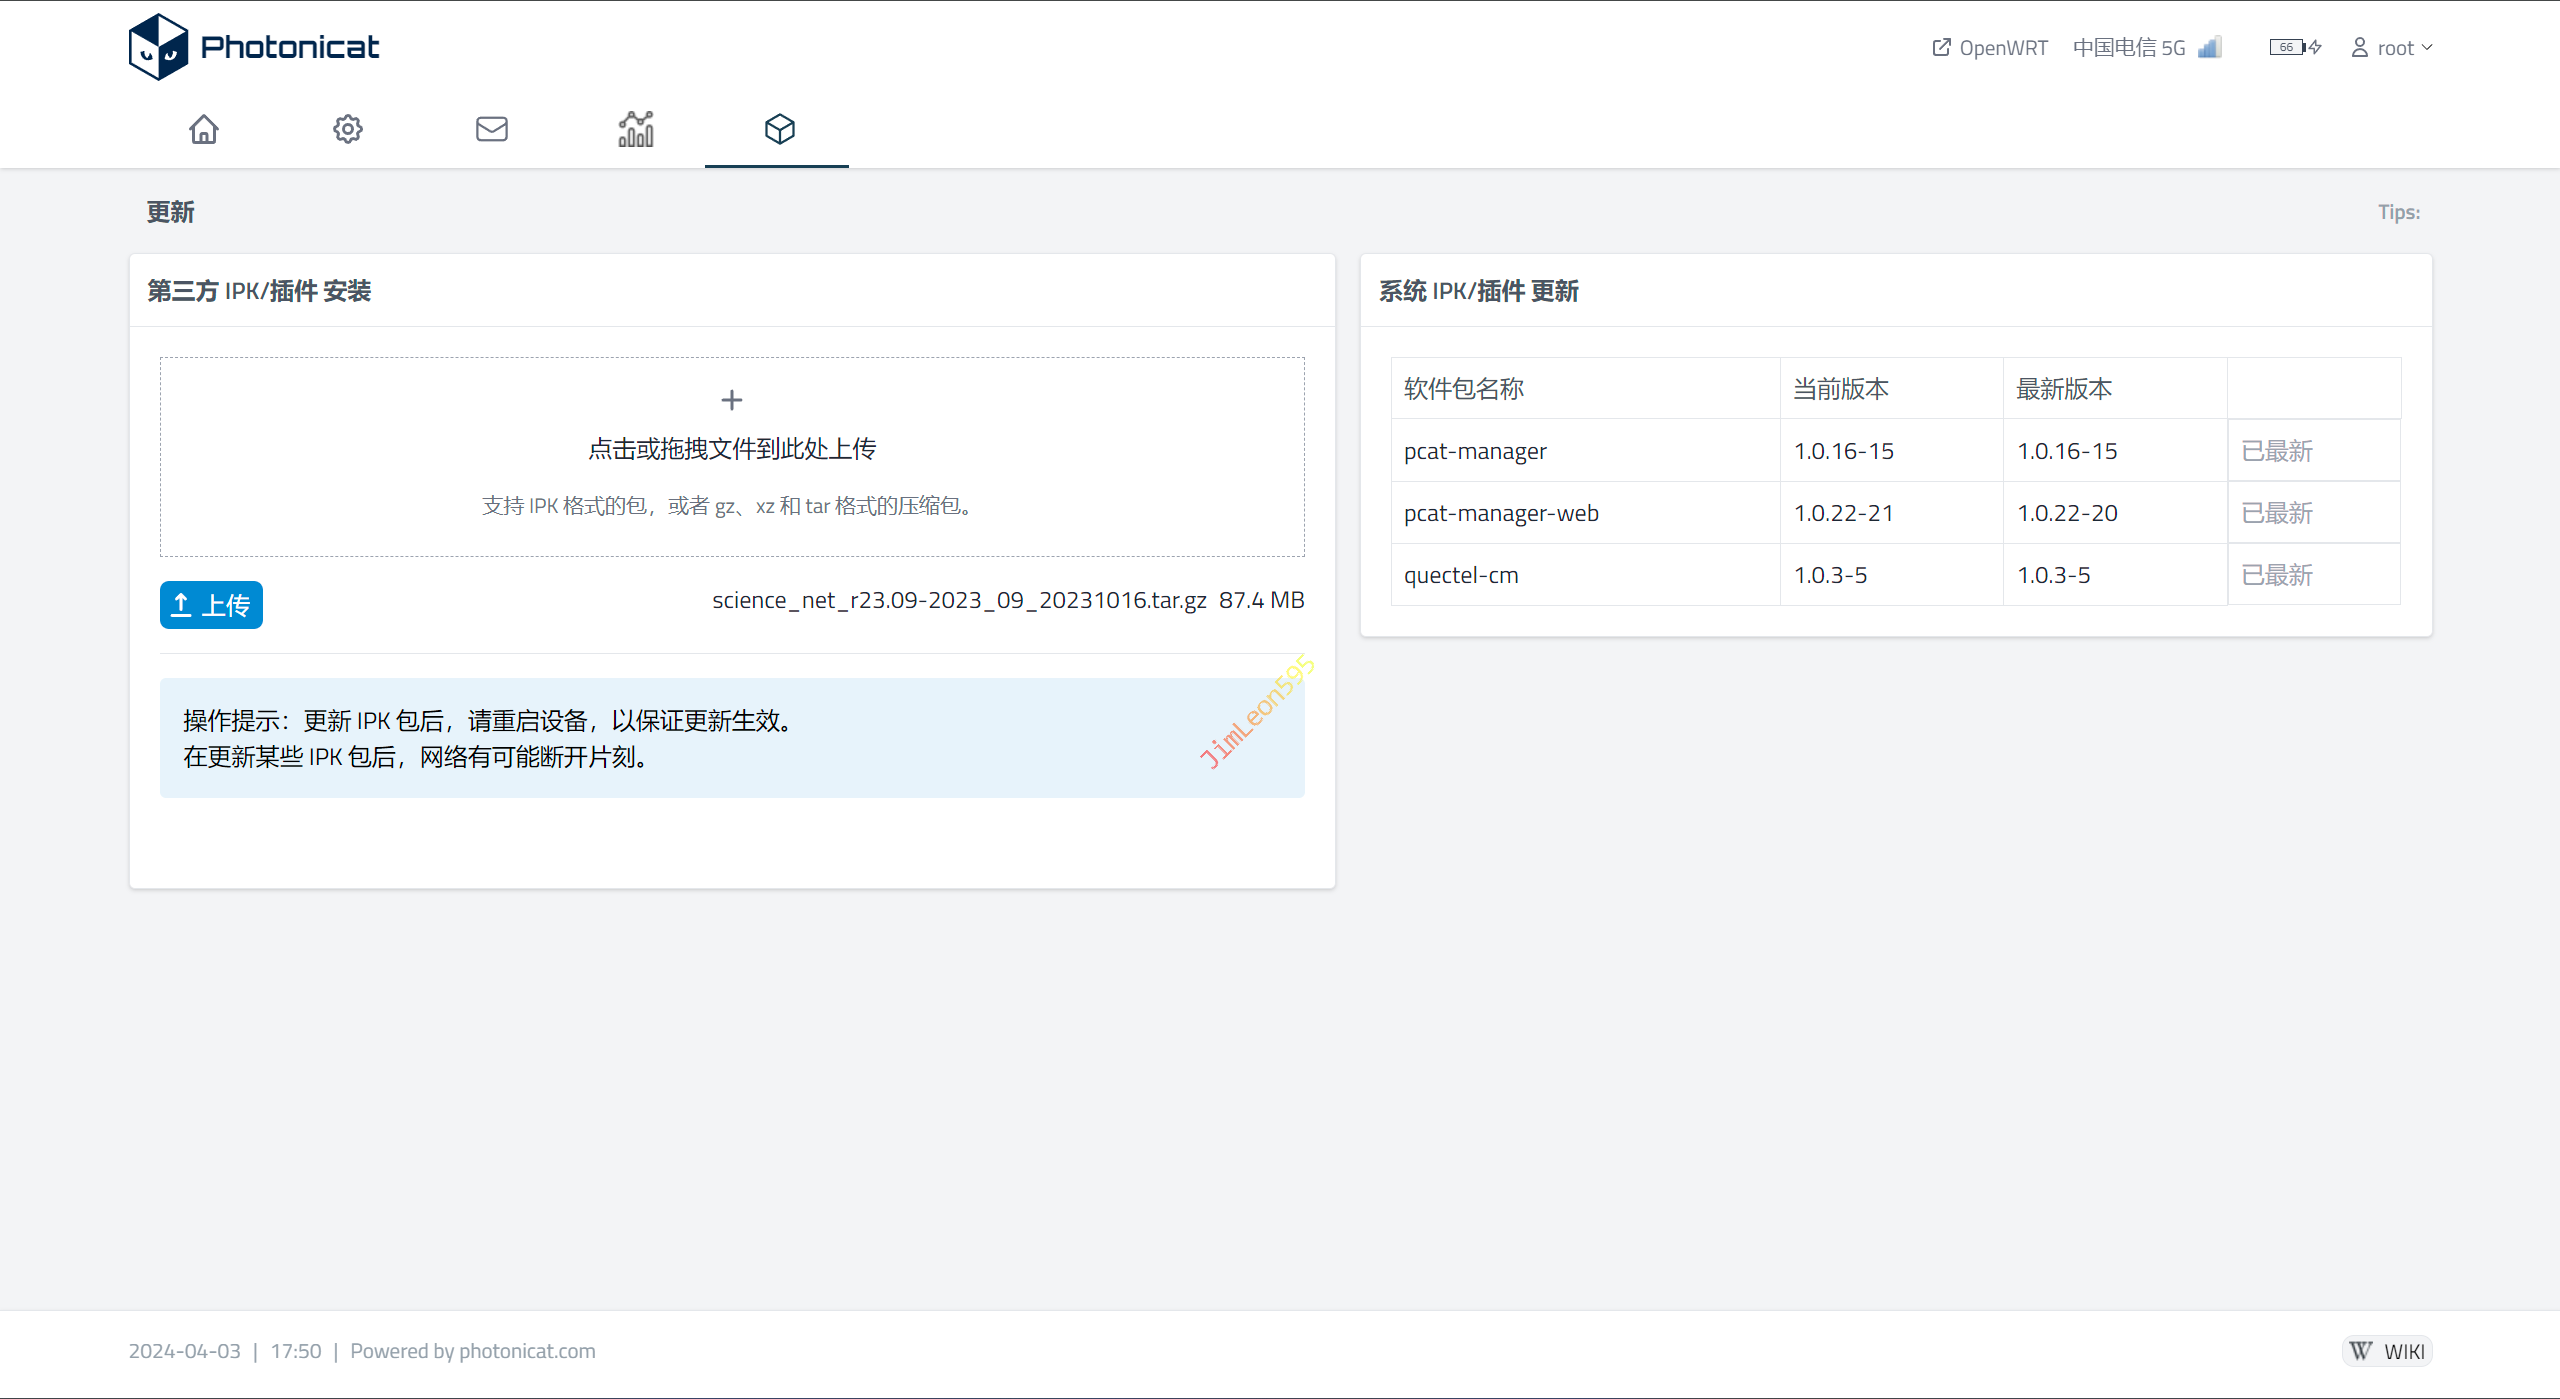Screen dimensions: 2560x1399
Task: Select the package cube update tab
Action: (779, 129)
